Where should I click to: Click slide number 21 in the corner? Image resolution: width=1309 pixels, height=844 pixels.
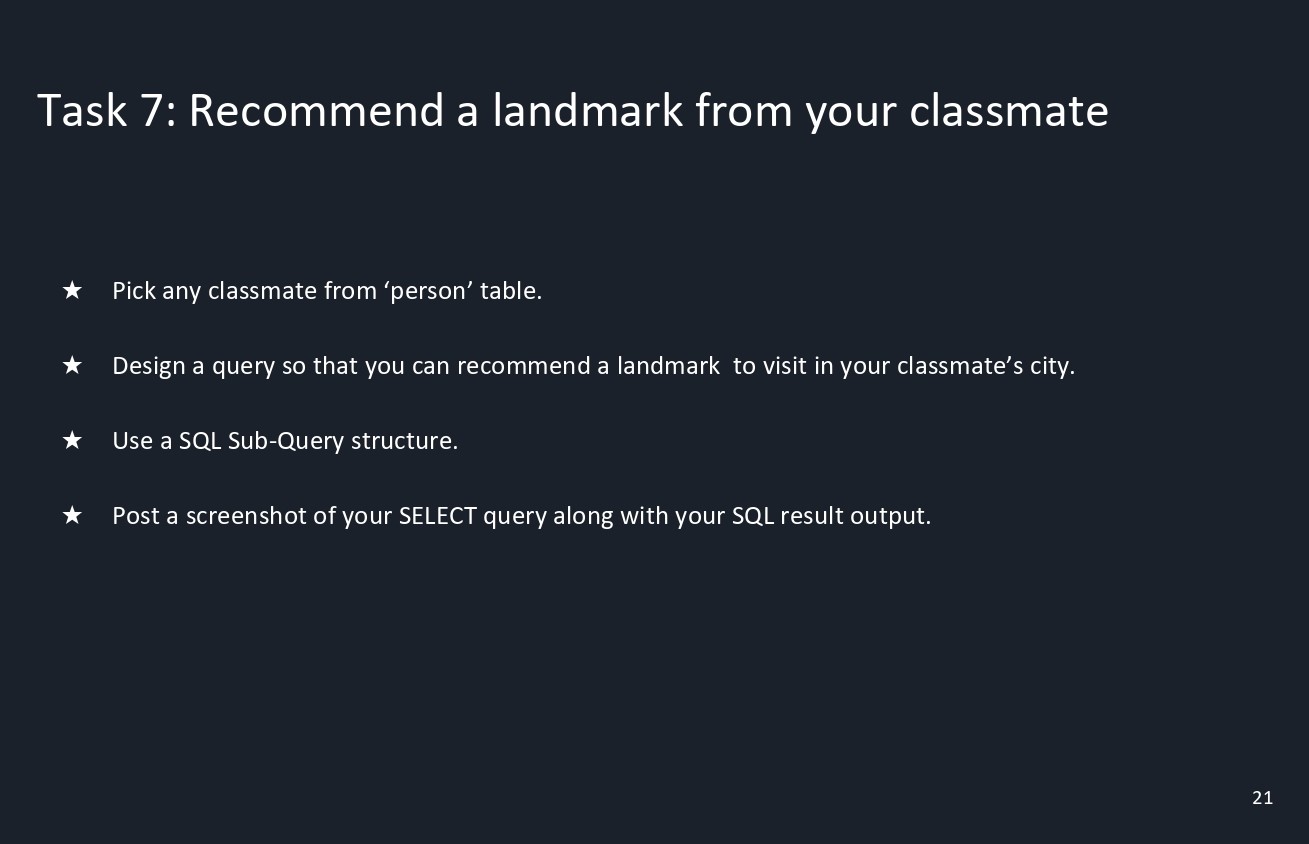(x=1262, y=797)
